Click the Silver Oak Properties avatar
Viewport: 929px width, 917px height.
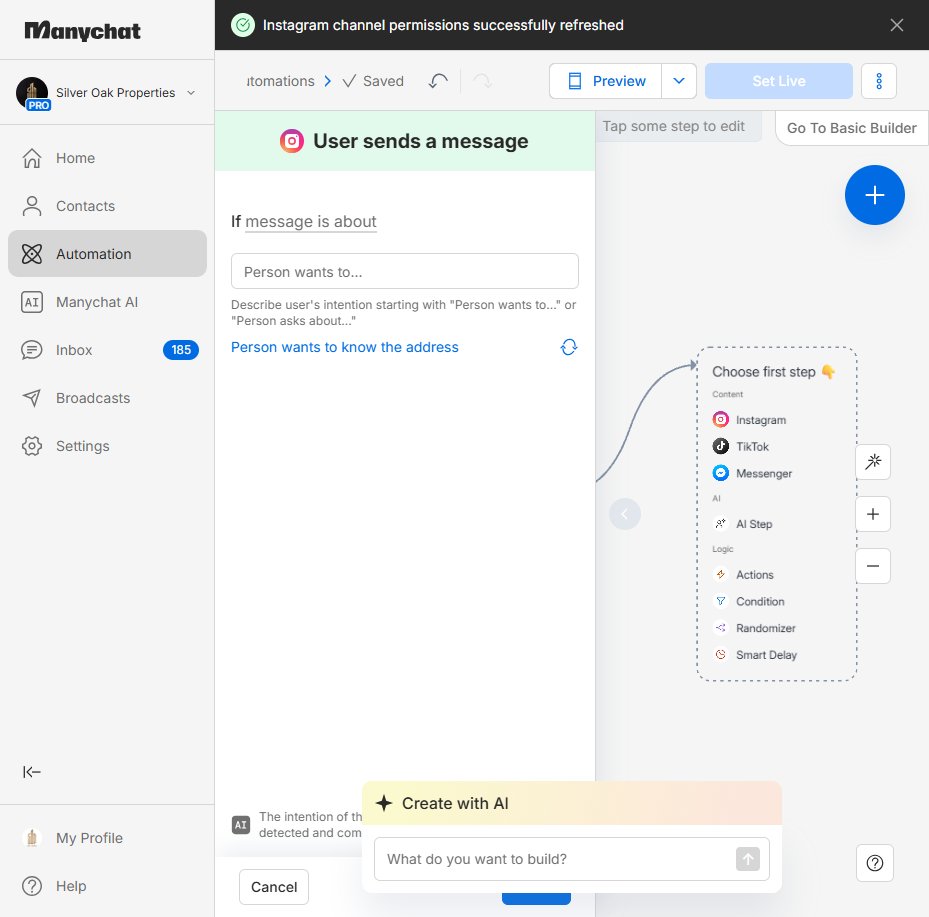pyautogui.click(x=32, y=92)
